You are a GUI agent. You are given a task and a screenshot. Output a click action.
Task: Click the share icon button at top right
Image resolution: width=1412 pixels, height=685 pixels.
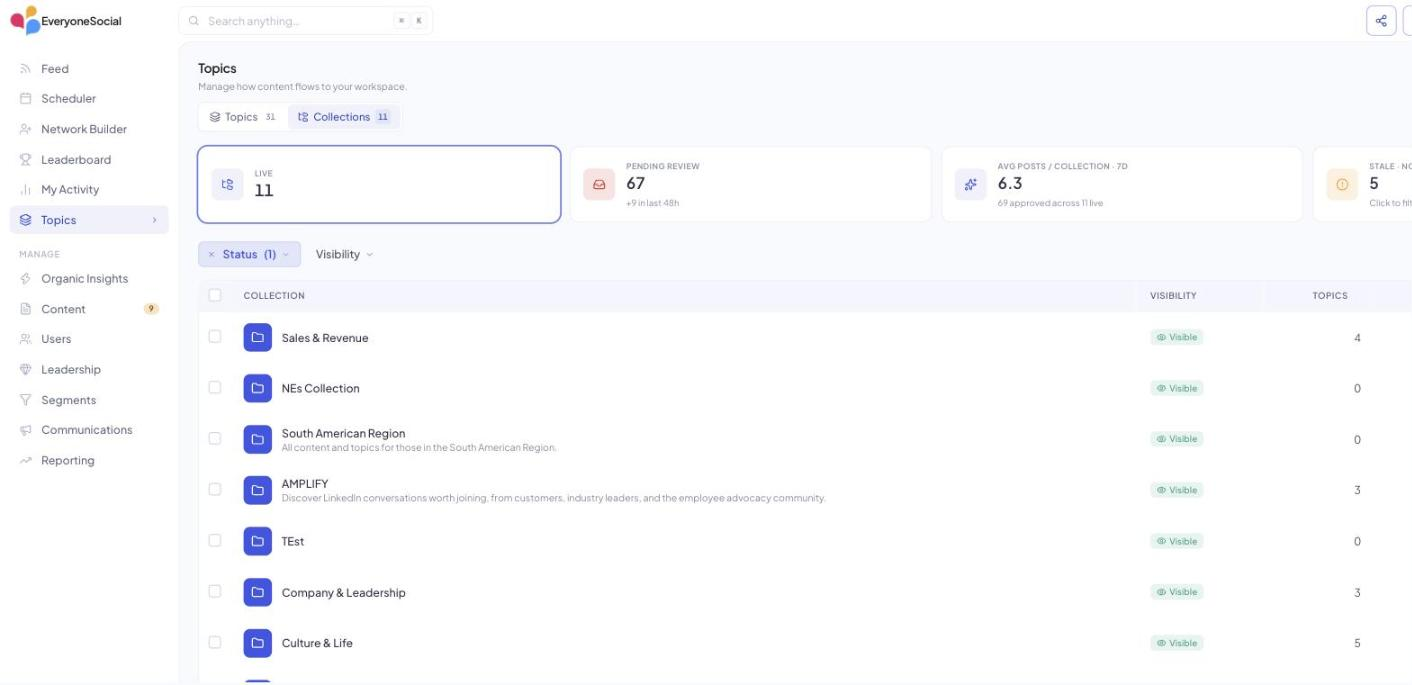pyautogui.click(x=1381, y=21)
